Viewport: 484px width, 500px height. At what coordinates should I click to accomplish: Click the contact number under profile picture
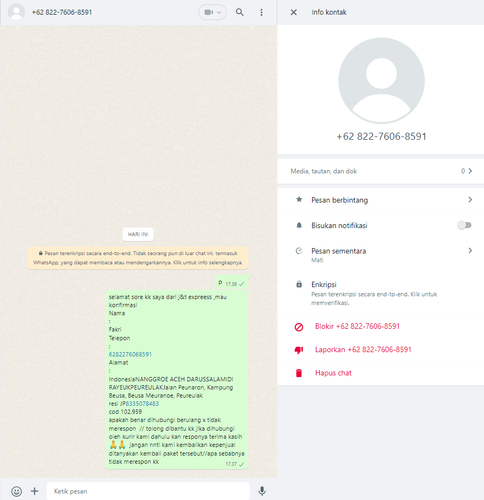[381, 136]
